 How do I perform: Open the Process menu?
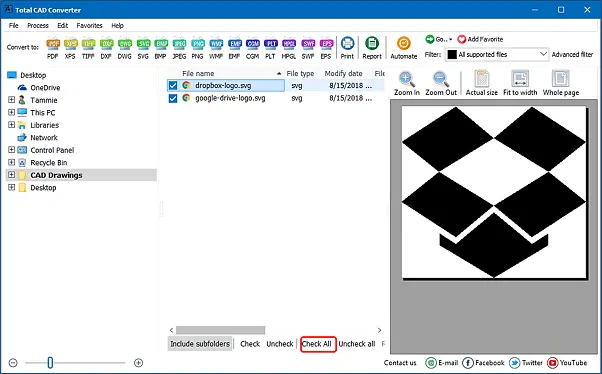click(38, 25)
